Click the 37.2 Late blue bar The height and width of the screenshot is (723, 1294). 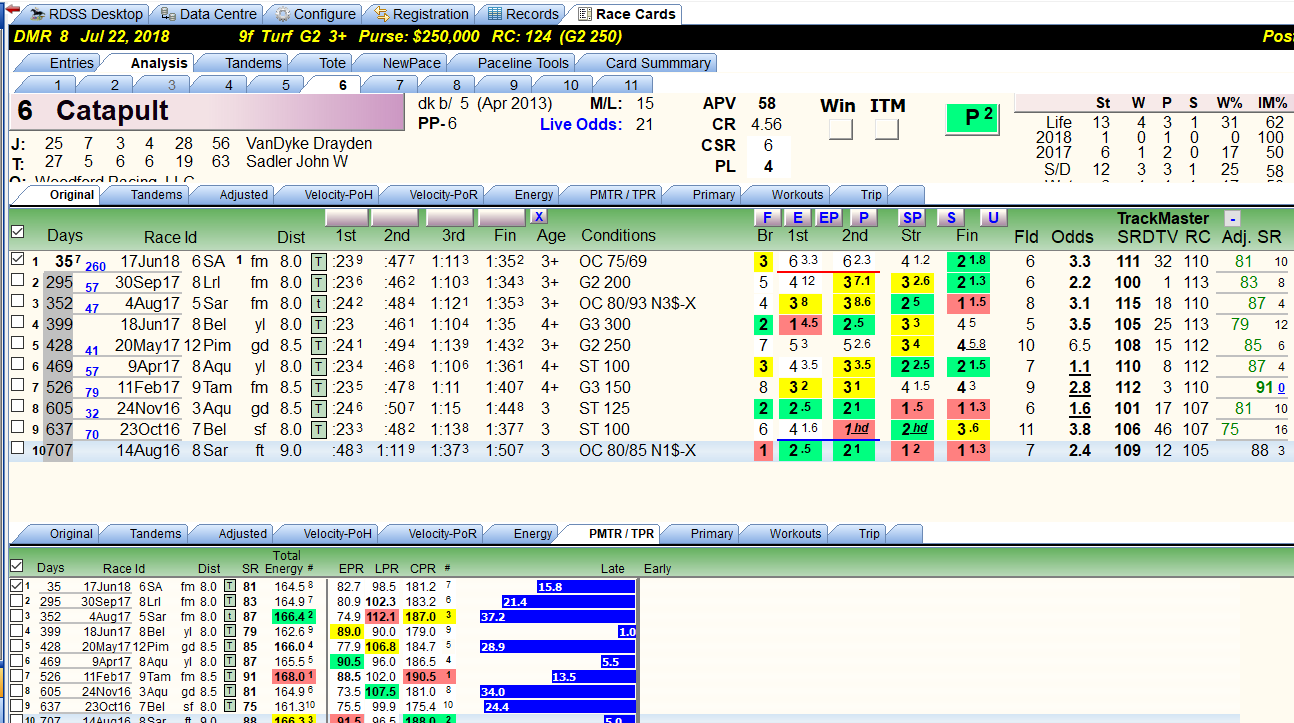(x=558, y=617)
